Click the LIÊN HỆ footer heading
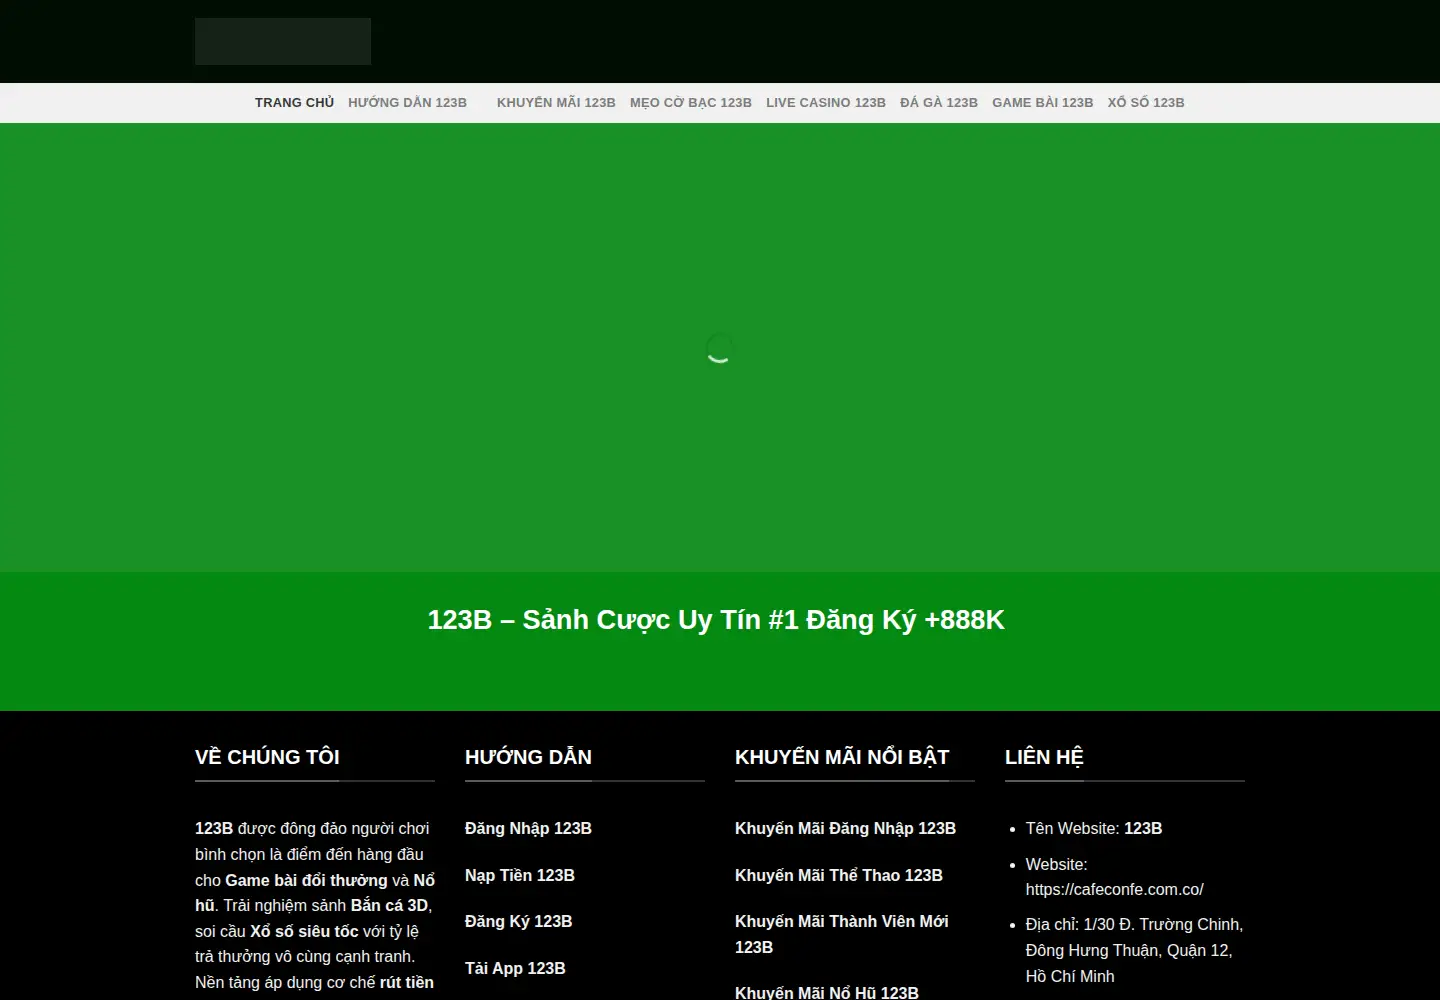This screenshot has height=1000, width=1440. coord(1044,757)
